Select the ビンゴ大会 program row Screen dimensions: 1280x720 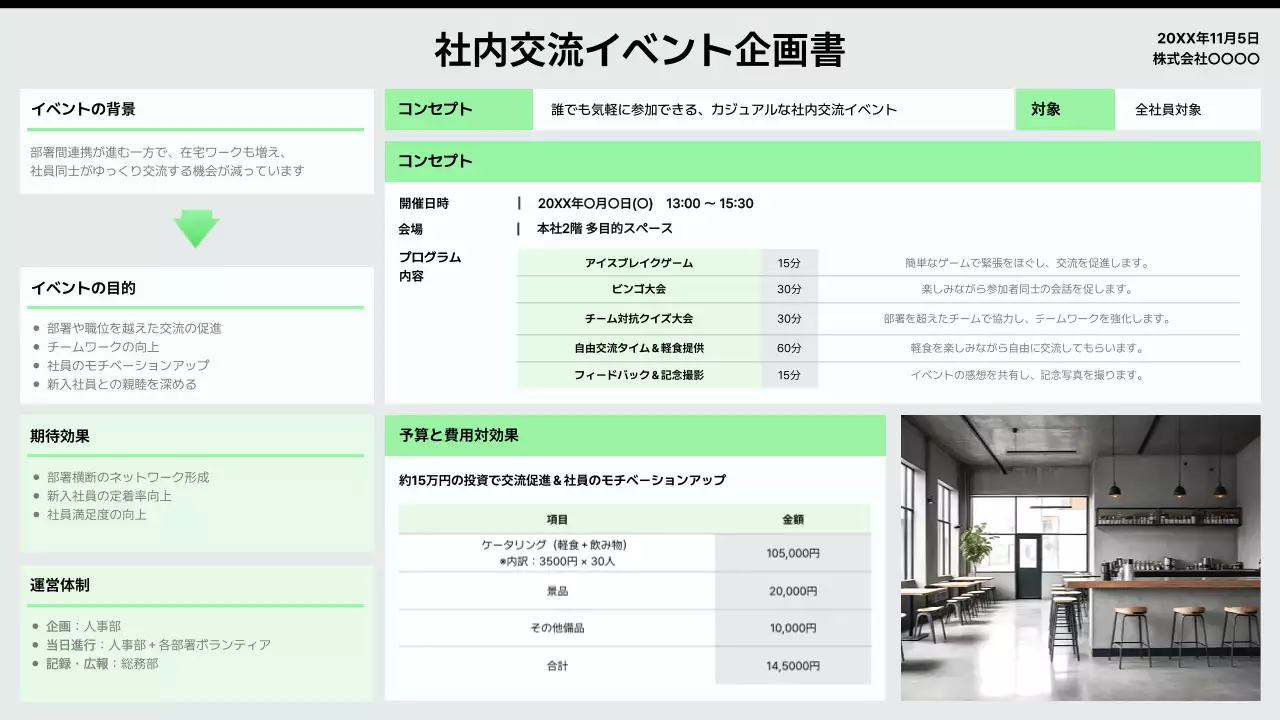click(x=637, y=291)
